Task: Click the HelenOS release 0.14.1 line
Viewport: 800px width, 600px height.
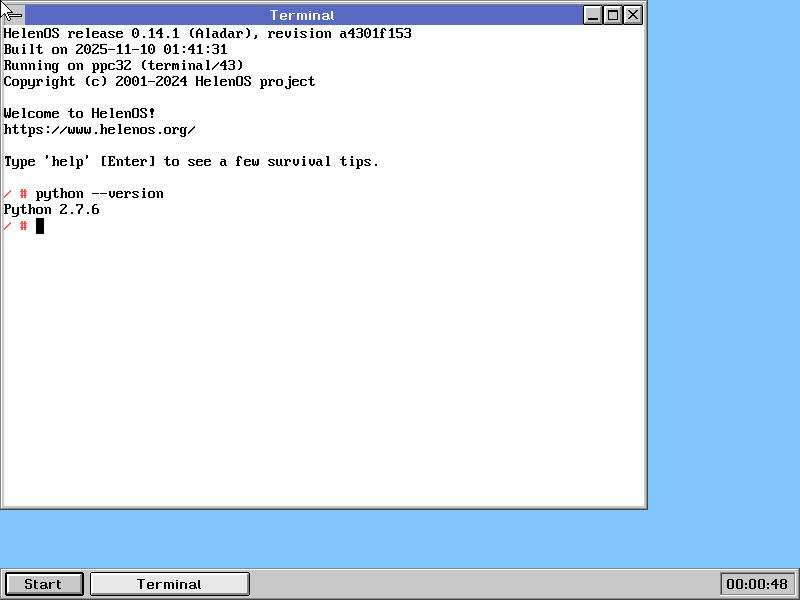Action: [207, 34]
